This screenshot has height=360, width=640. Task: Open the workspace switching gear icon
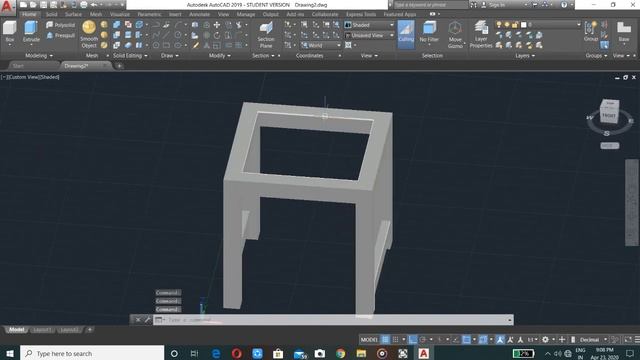[x=545, y=340]
